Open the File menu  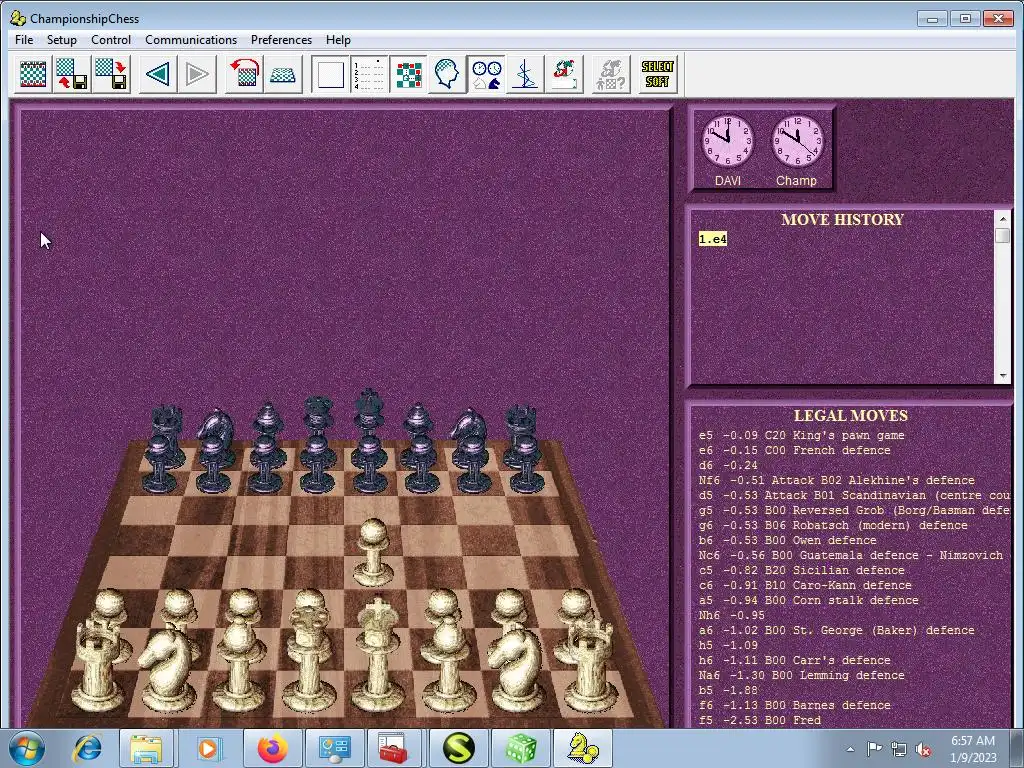pyautogui.click(x=24, y=40)
